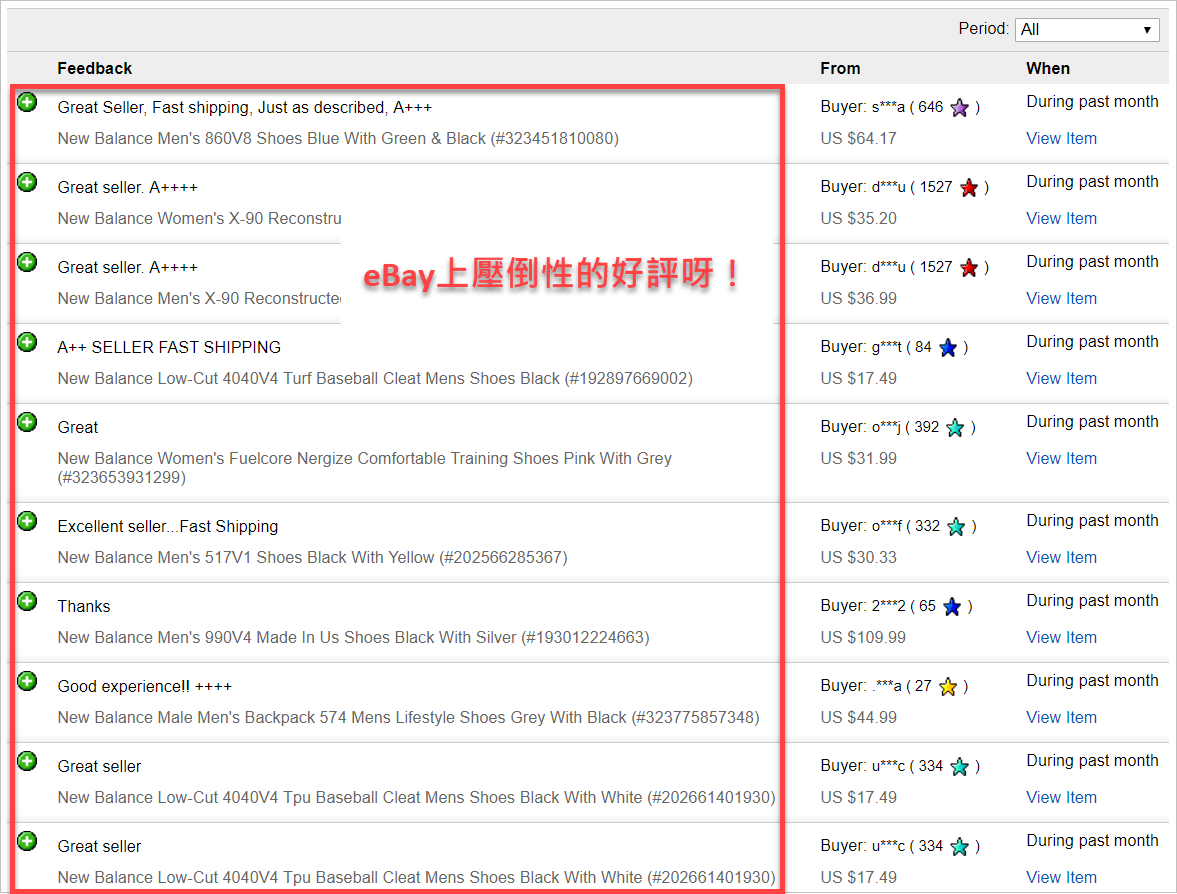This screenshot has width=1177, height=894.
Task: Open View Item for the $64.17 purchase
Action: [1061, 139]
